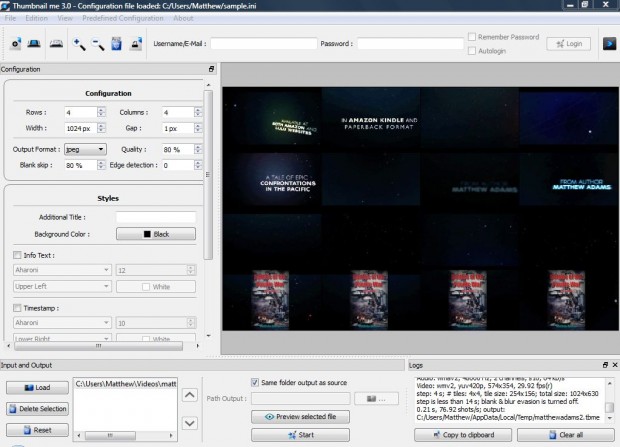Select the C:\Users\Matthew\Videos file entry
The height and width of the screenshot is (447, 620).
[x=126, y=384]
